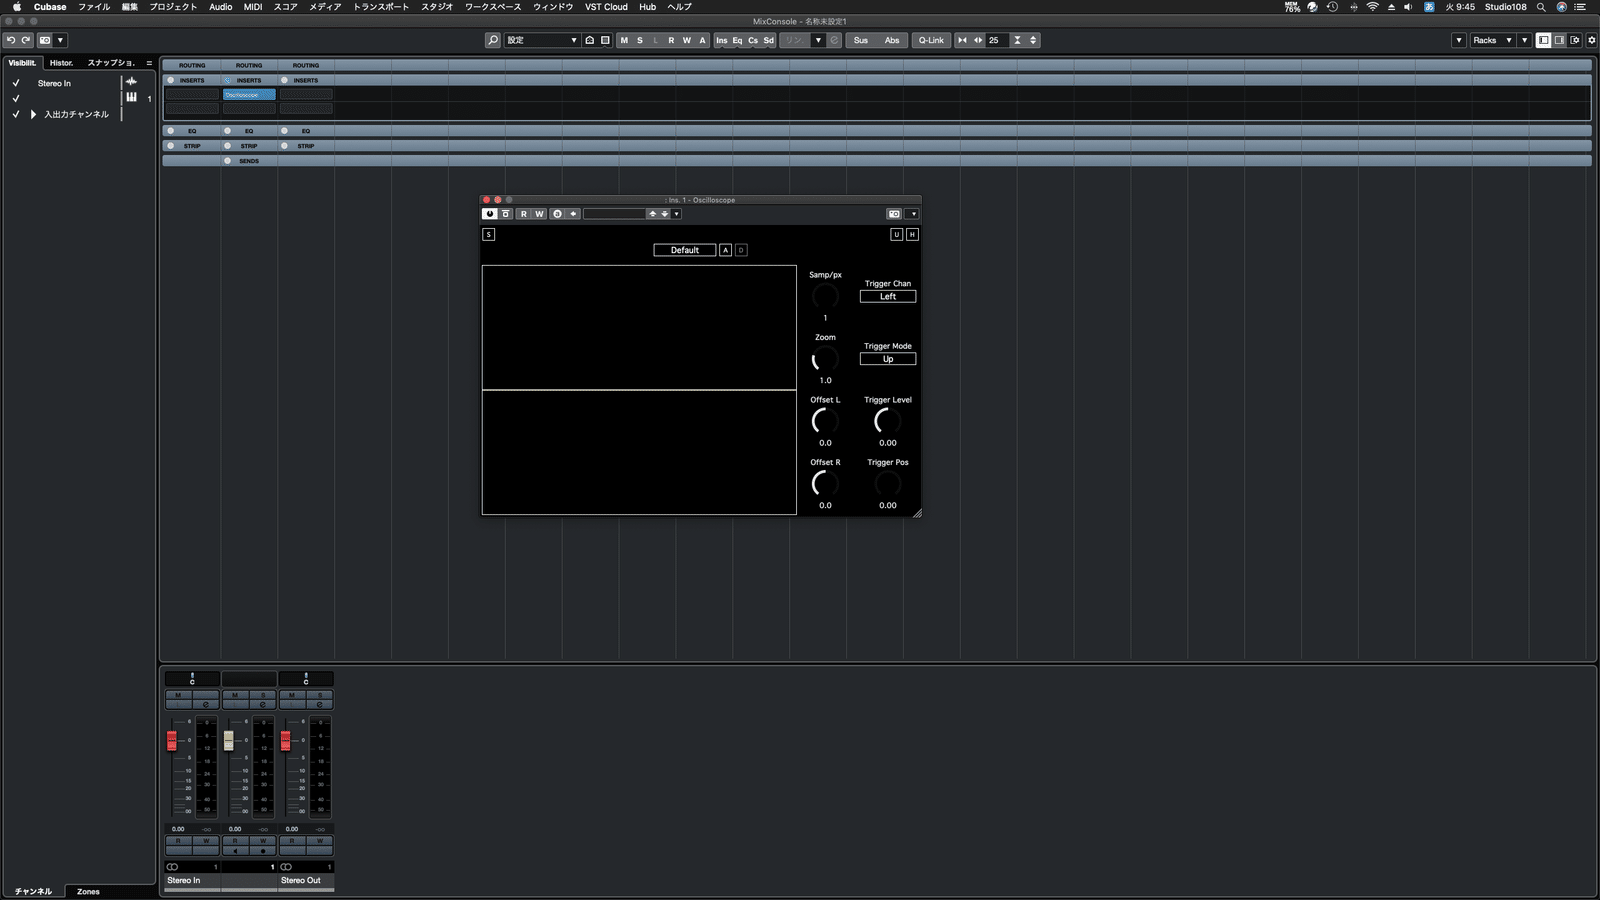Enable Write automation (W) in Oscilloscope header
This screenshot has width=1600, height=900.
click(x=539, y=214)
